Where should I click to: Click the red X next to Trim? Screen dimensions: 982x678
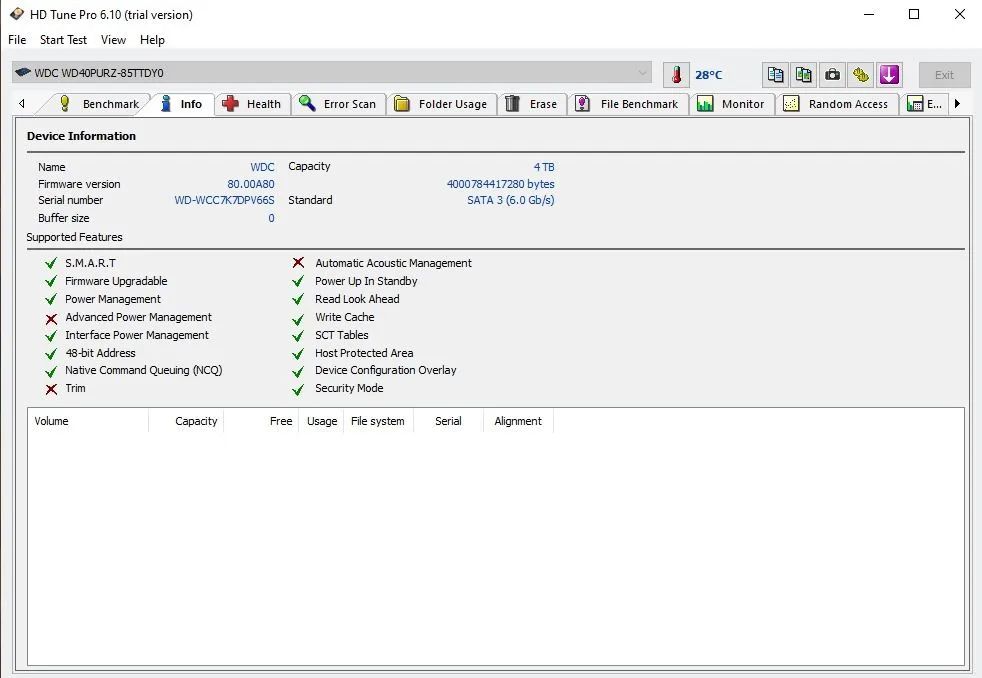pyautogui.click(x=51, y=389)
